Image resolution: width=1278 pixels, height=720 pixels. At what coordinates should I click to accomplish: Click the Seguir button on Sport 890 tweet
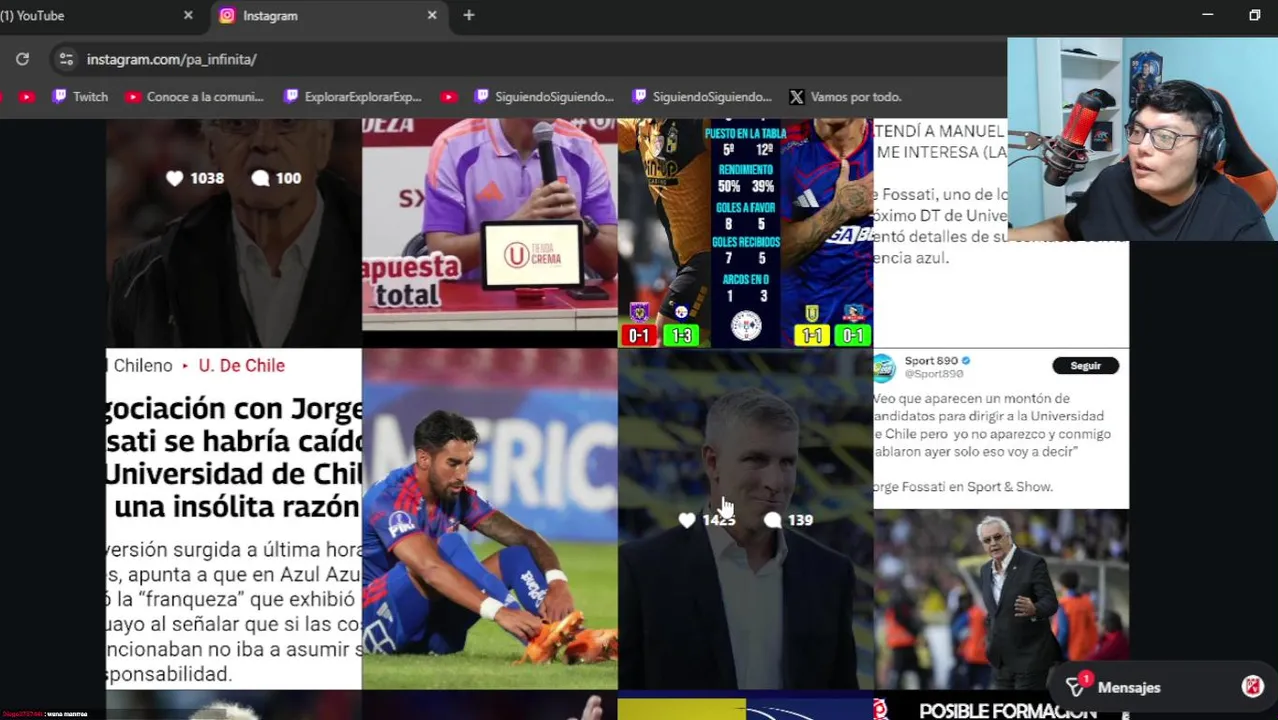point(1085,366)
